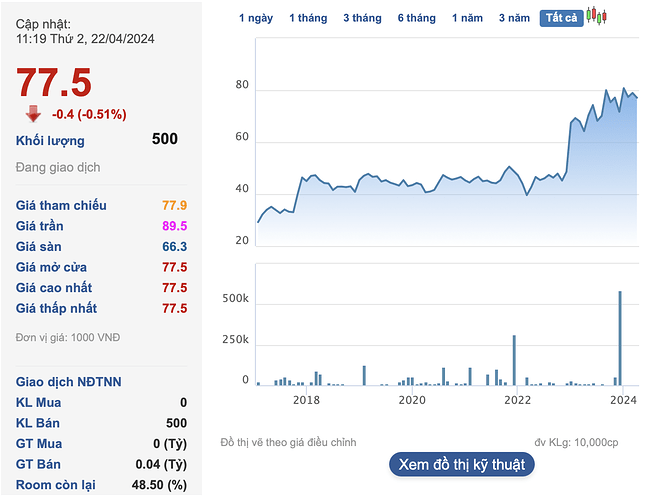Click the Giá trần value 89.5
The height and width of the screenshot is (500, 647).
point(175,226)
